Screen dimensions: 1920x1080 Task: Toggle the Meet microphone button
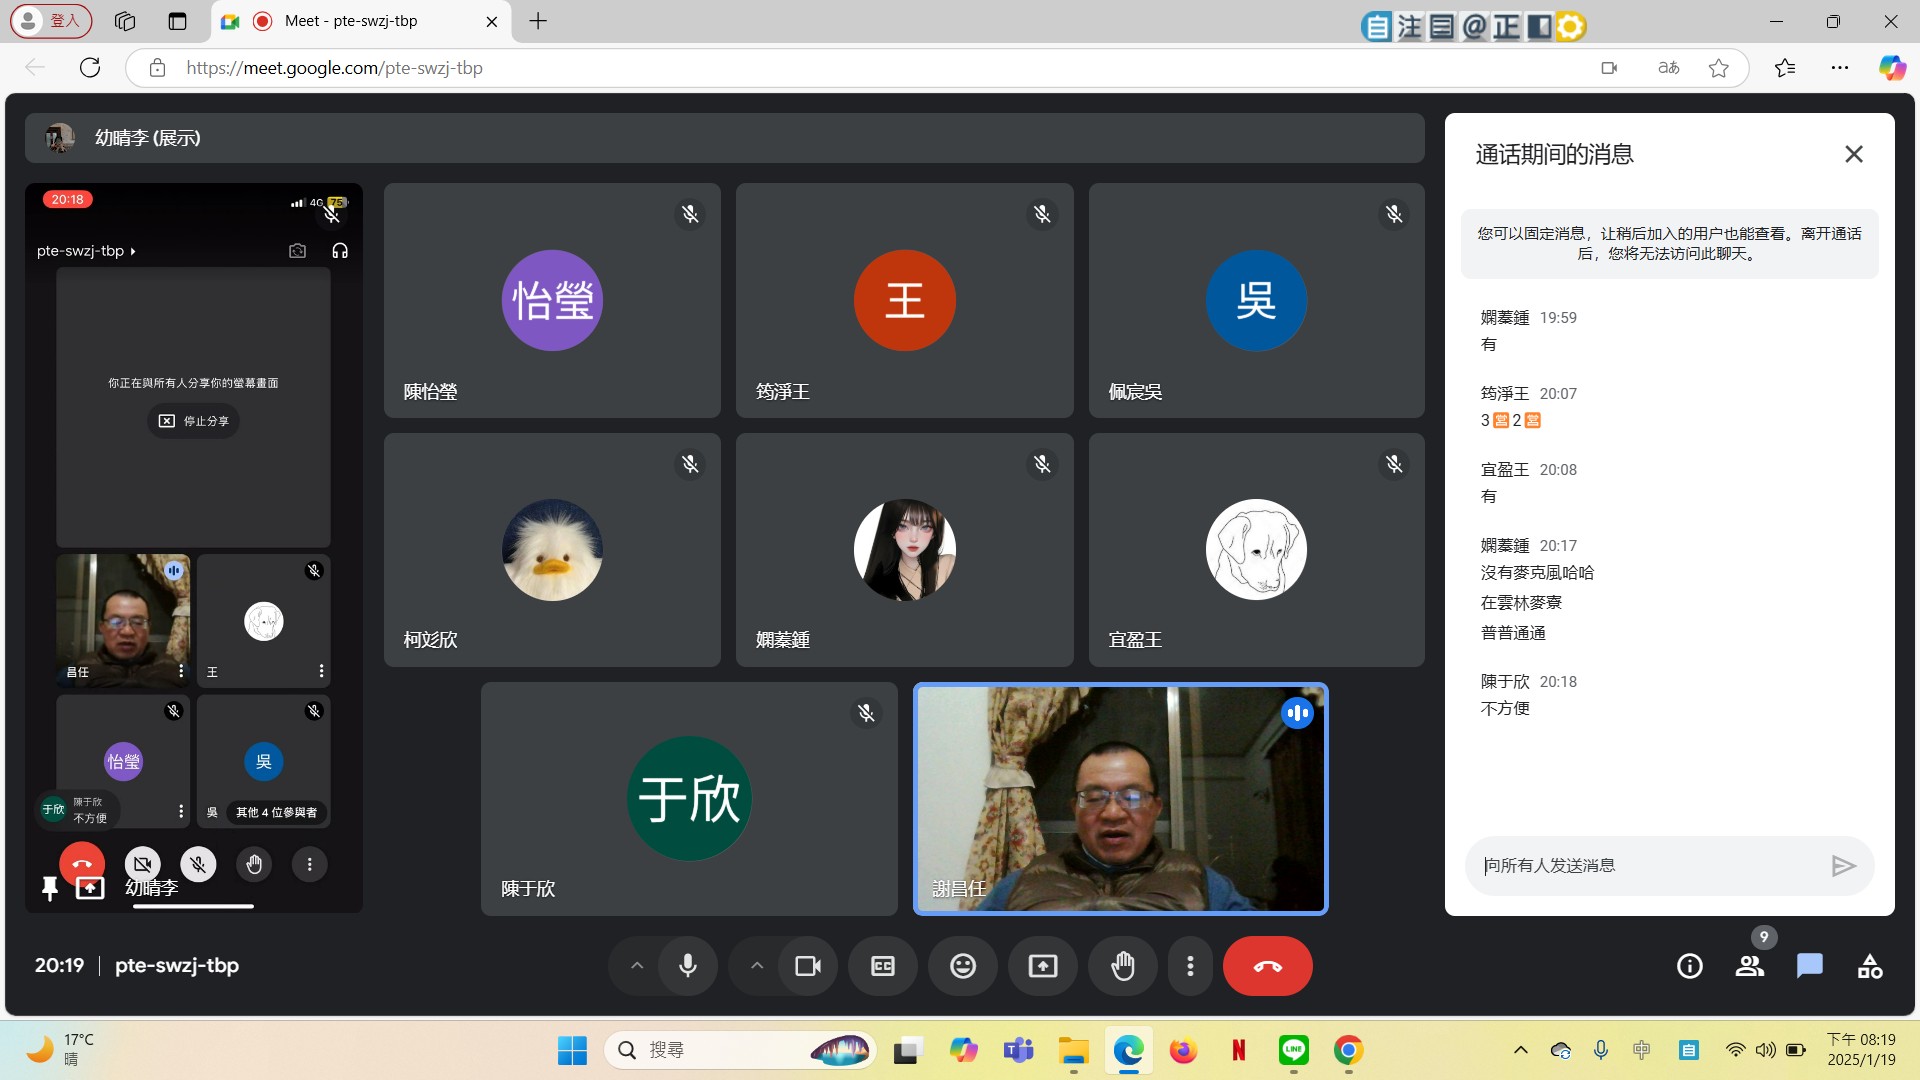(688, 966)
